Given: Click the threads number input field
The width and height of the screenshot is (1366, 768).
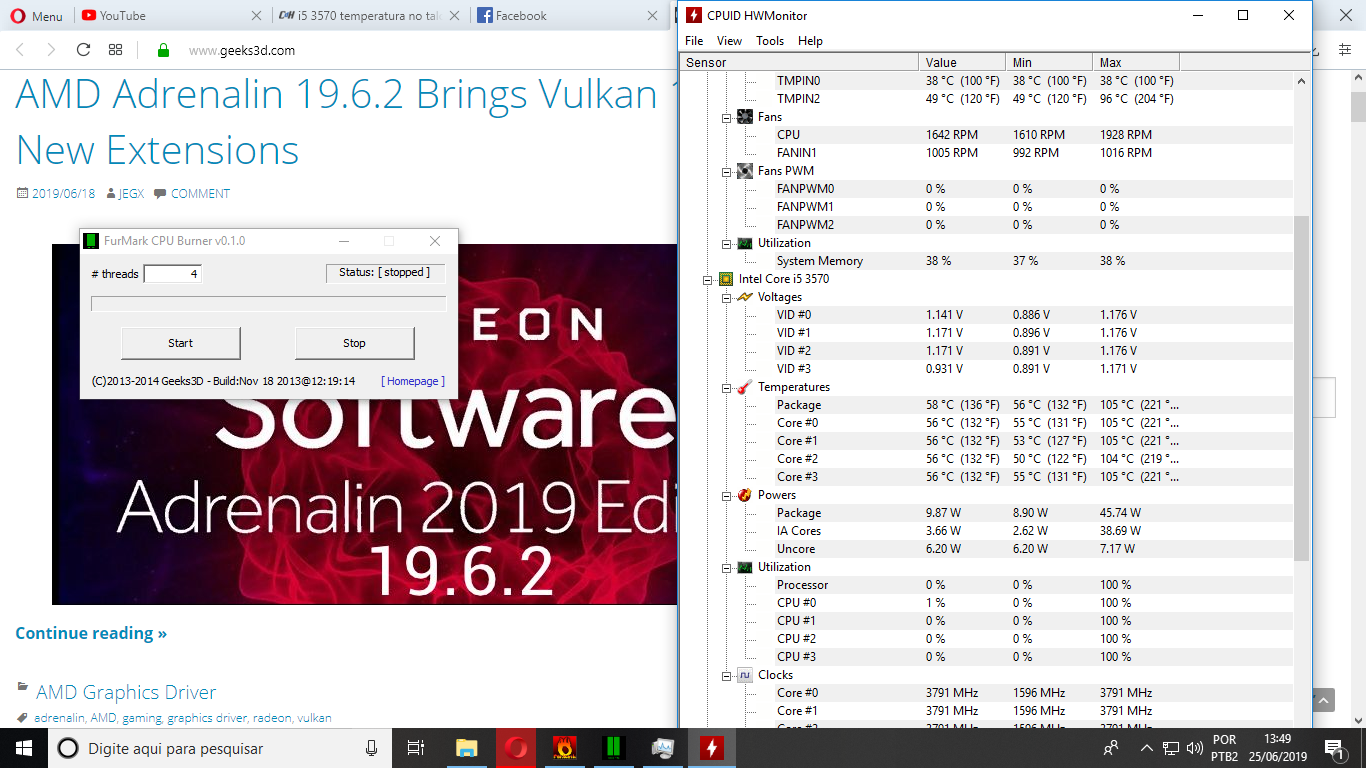Looking at the screenshot, I should (x=172, y=274).
